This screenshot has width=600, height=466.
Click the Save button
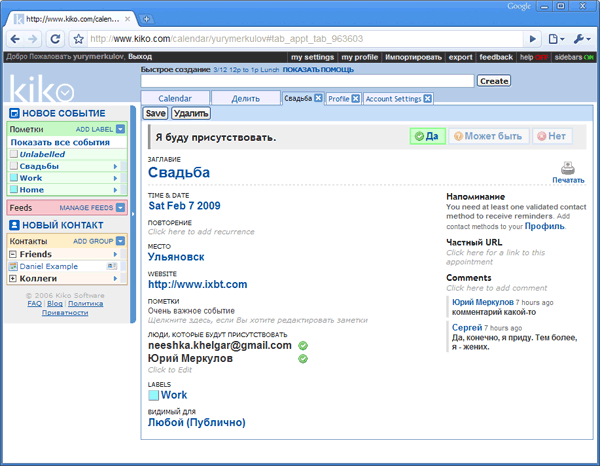tap(155, 113)
